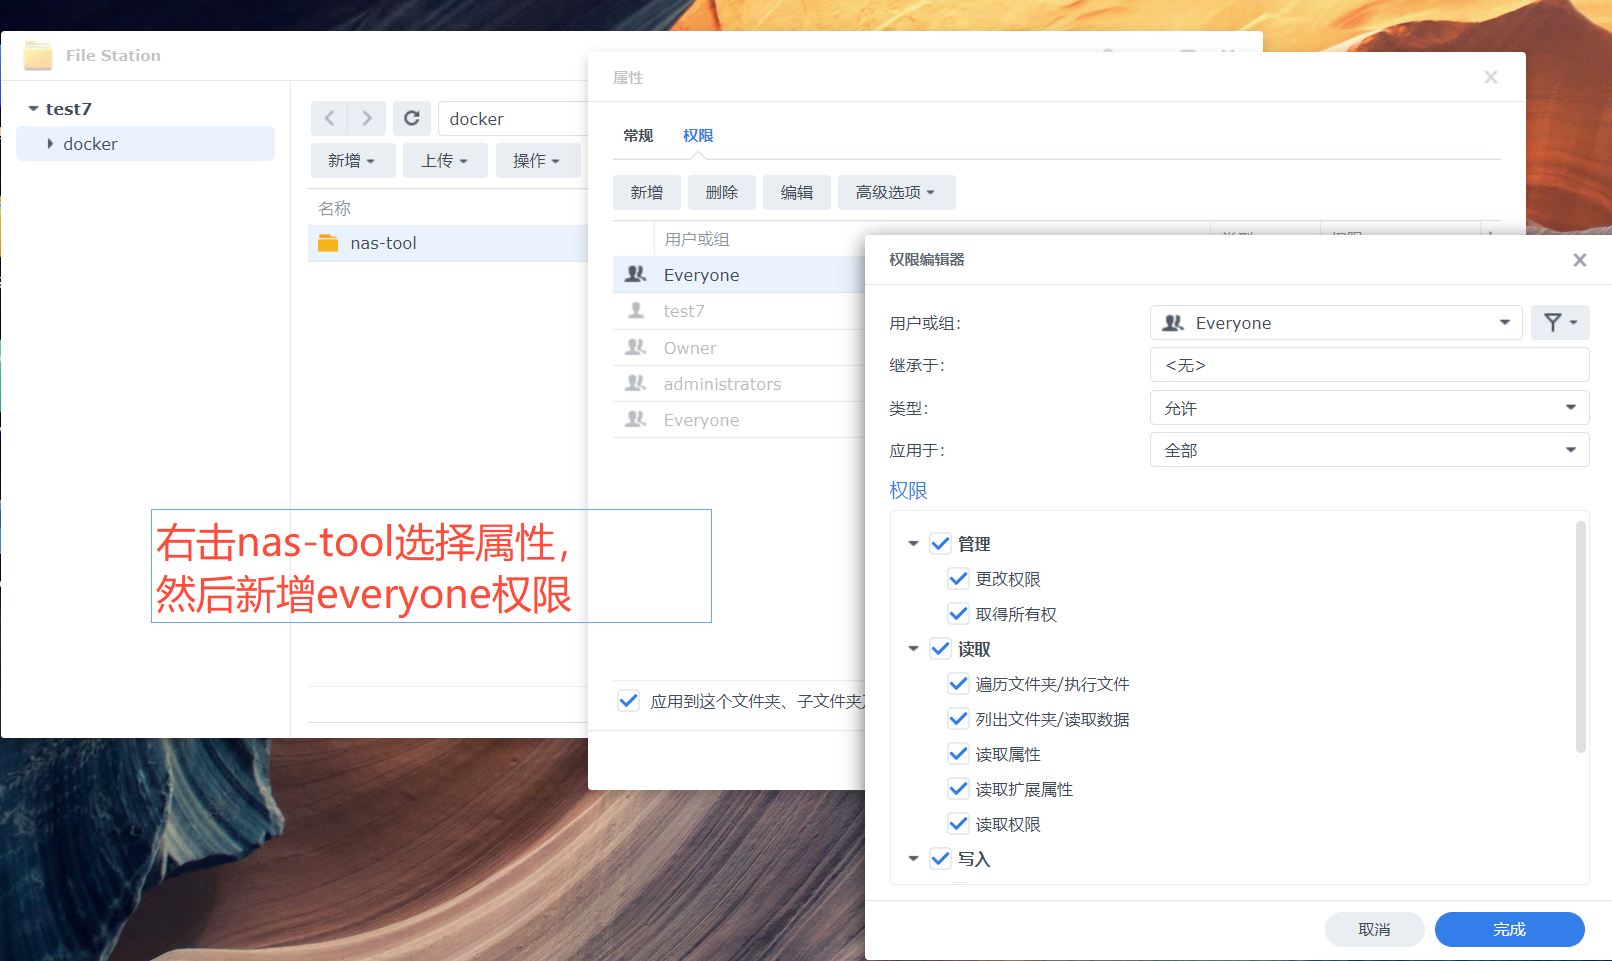The width and height of the screenshot is (1612, 961).
Task: Collapse the test7 tree node
Action: (x=33, y=109)
